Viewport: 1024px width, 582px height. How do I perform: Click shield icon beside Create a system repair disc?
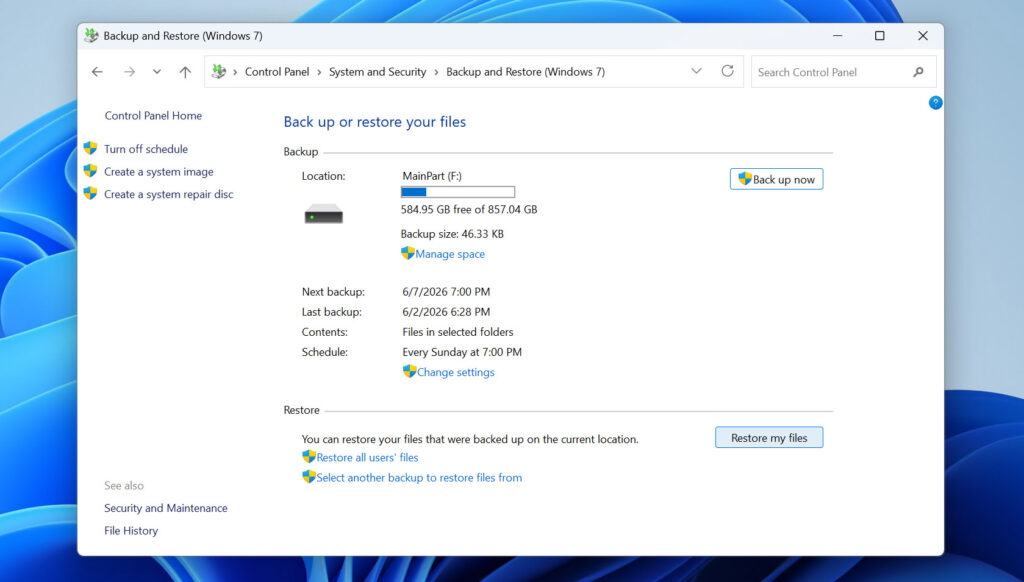click(x=90, y=193)
